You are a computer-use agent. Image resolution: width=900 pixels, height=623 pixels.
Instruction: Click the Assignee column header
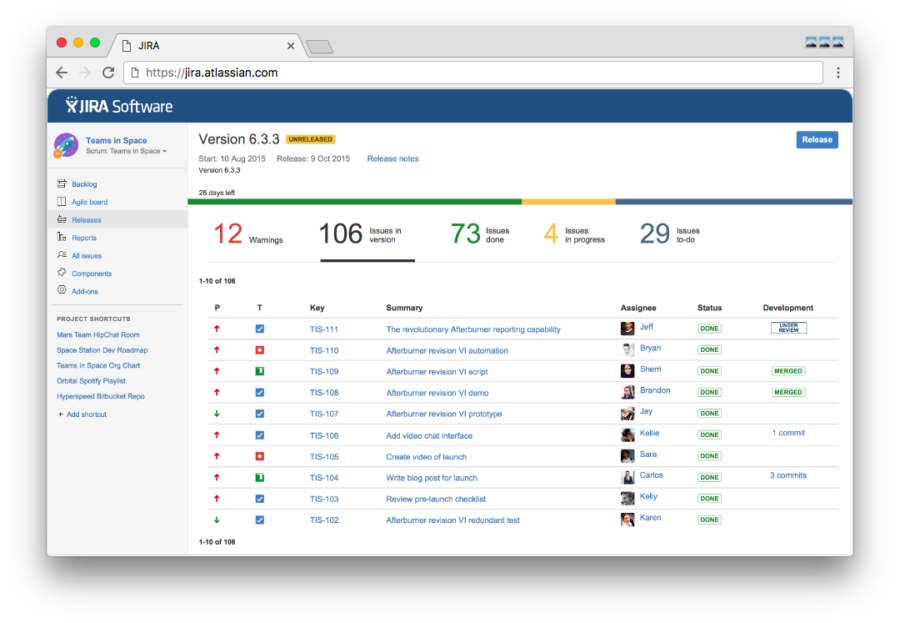click(x=638, y=308)
